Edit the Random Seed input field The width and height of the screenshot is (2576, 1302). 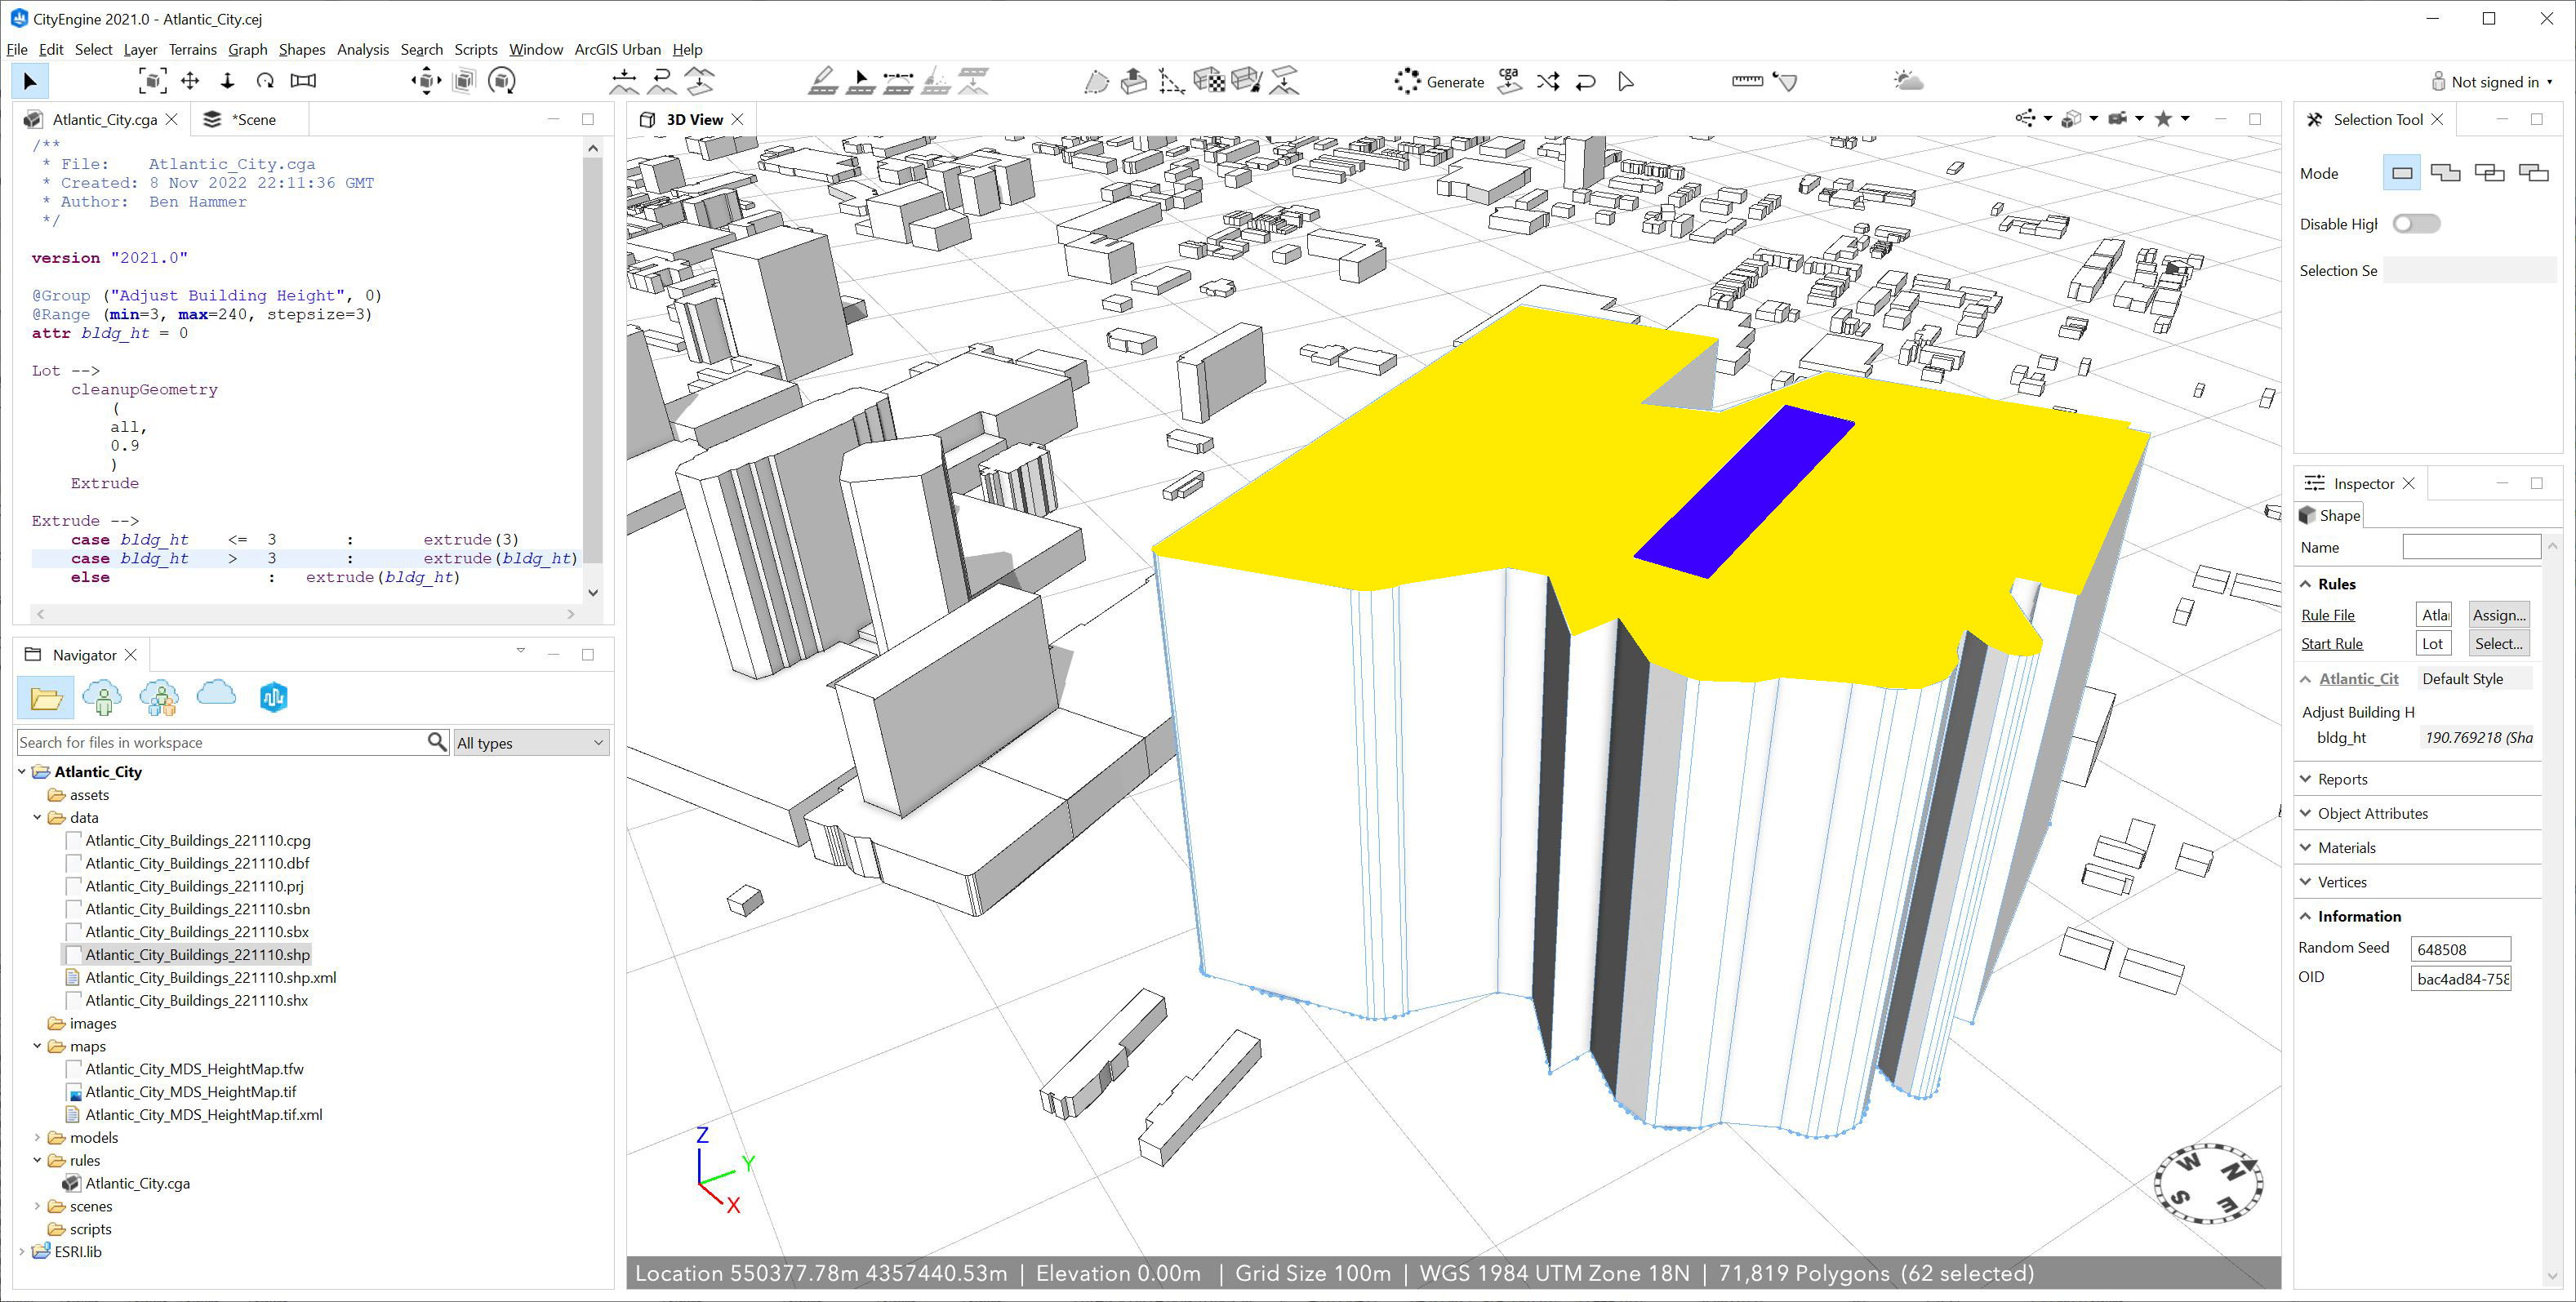pyautogui.click(x=2460, y=948)
